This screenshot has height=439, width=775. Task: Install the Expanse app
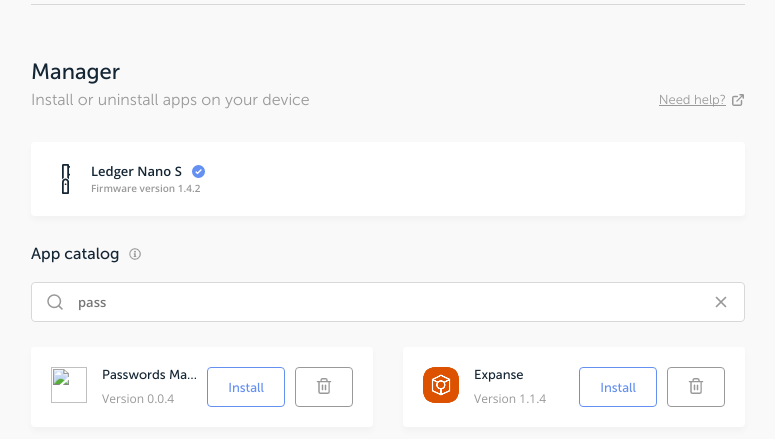618,387
